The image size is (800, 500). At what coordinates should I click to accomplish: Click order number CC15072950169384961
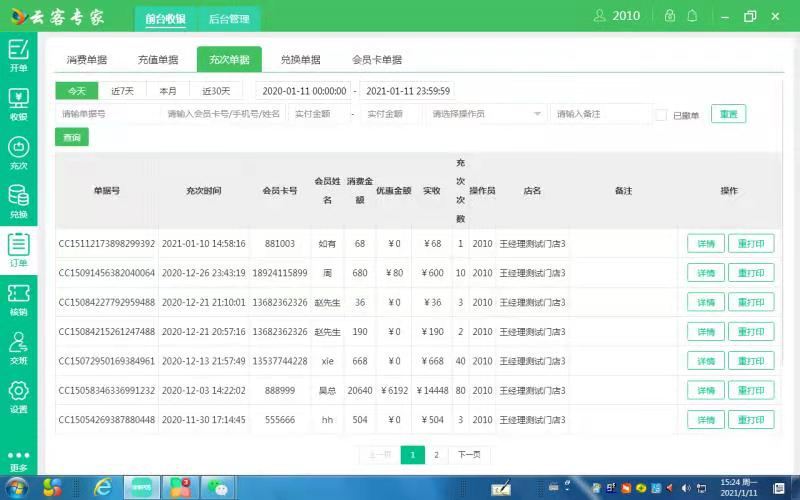[107, 361]
